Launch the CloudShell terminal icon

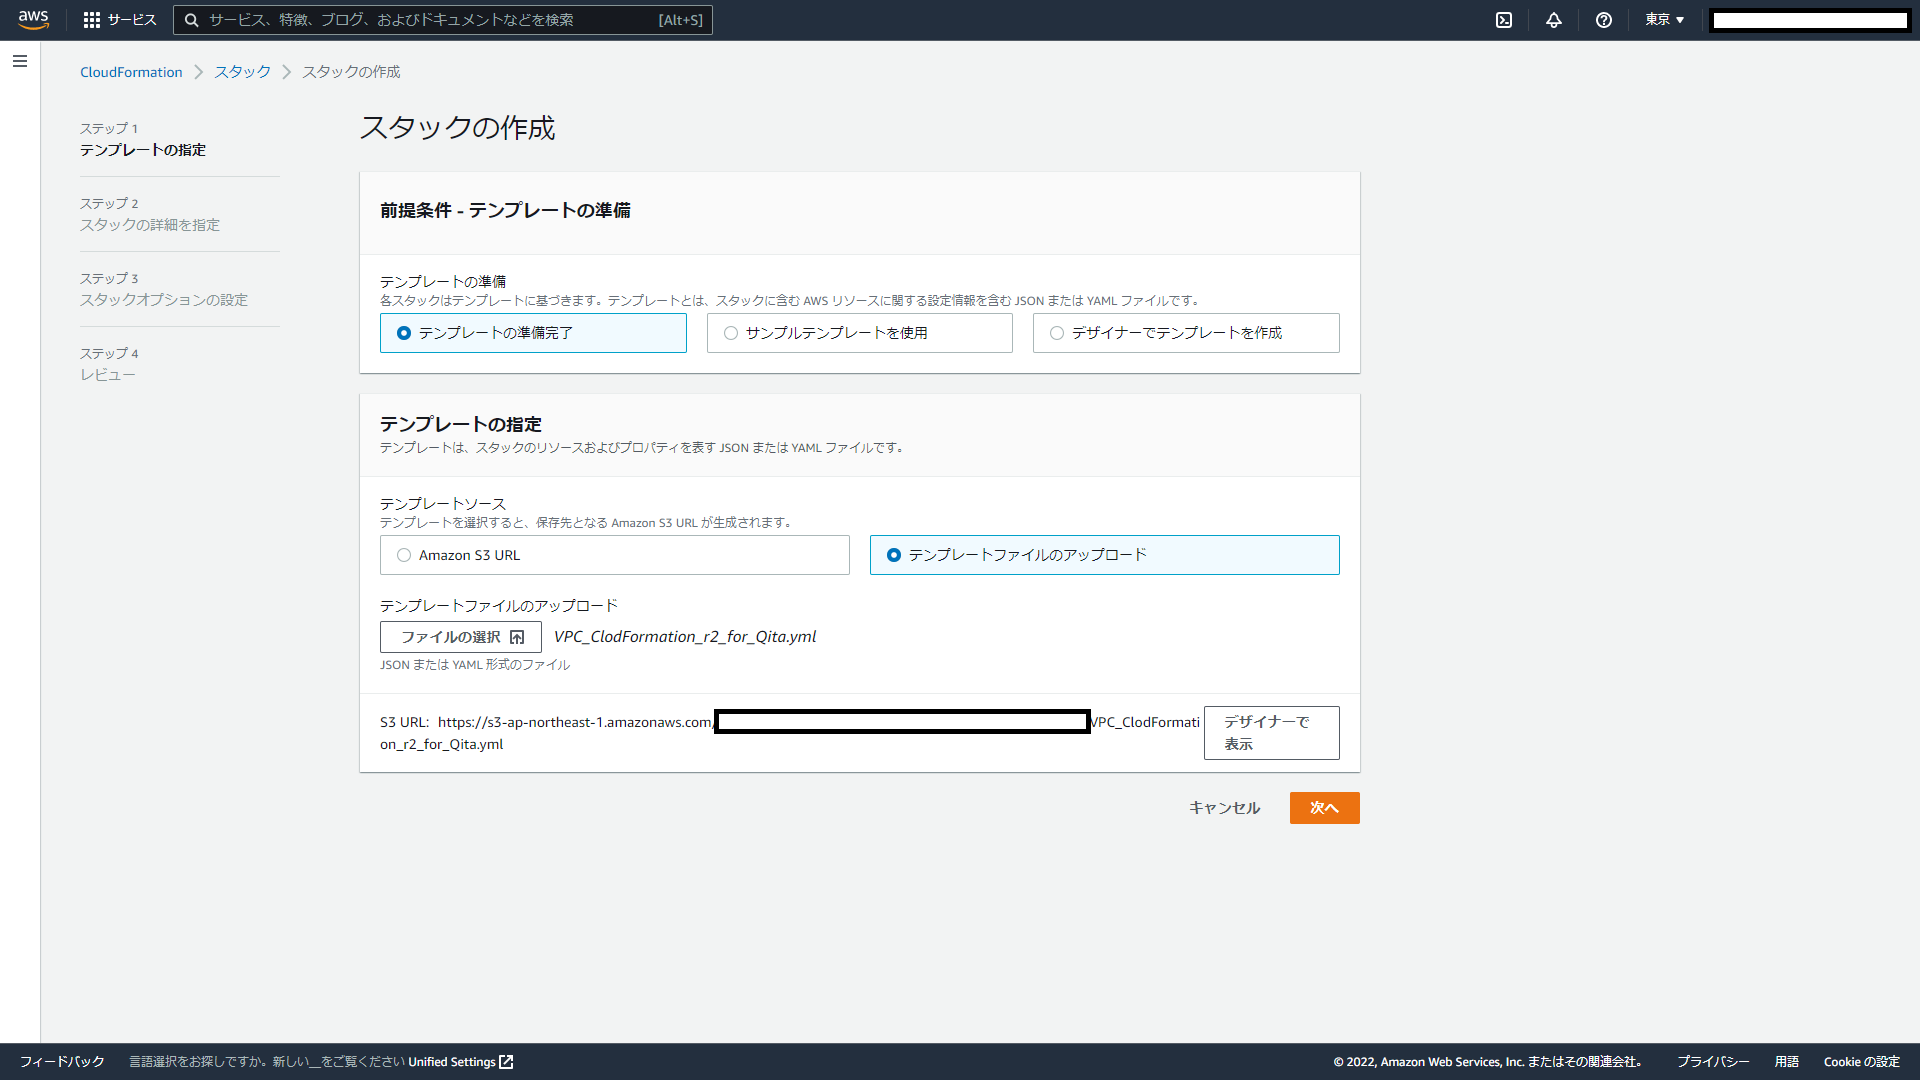[x=1504, y=20]
